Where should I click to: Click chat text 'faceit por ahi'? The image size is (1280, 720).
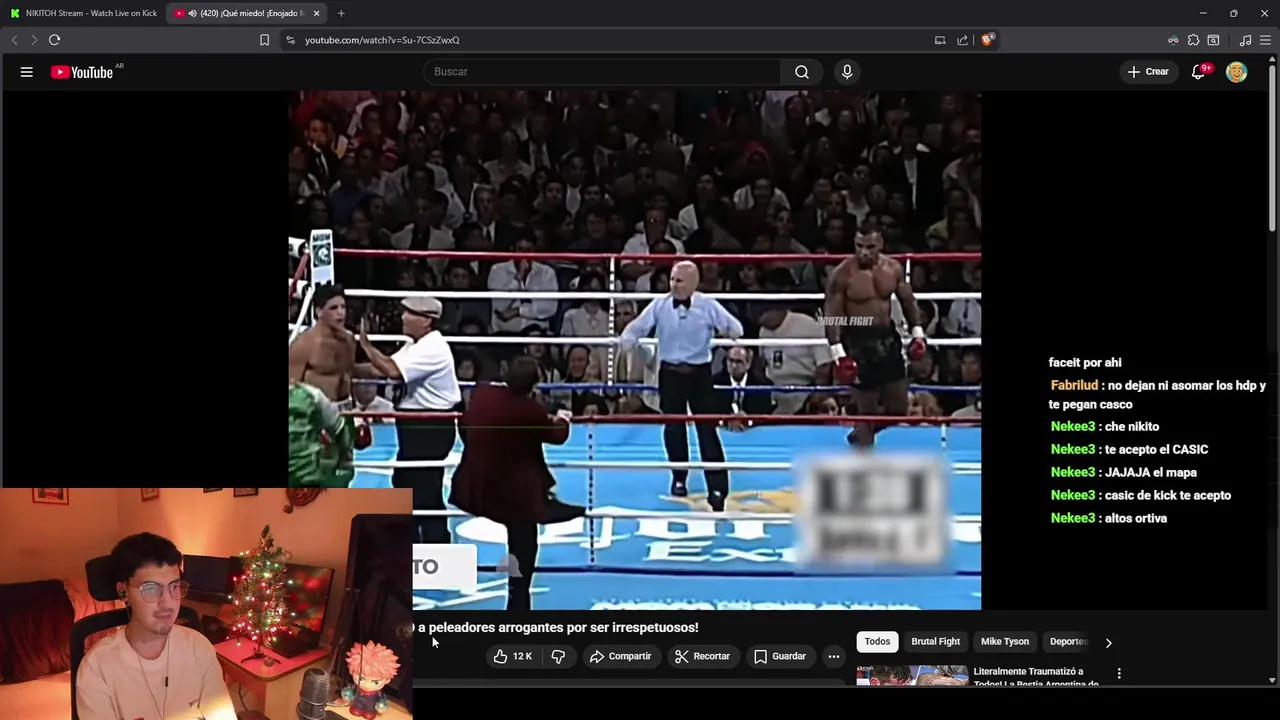[x=1085, y=362]
